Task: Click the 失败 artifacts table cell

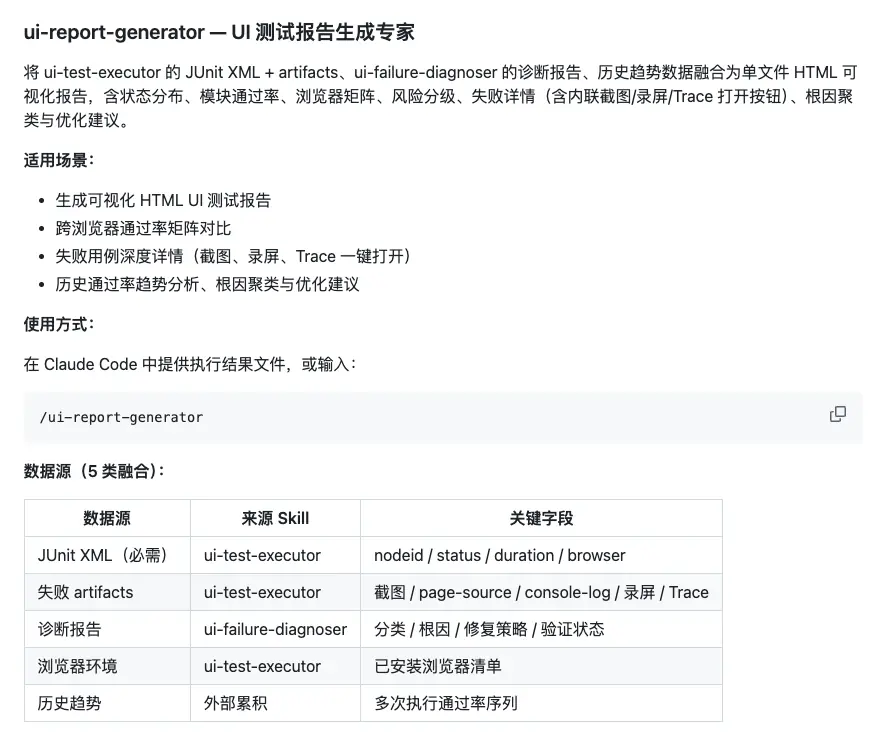Action: point(107,592)
